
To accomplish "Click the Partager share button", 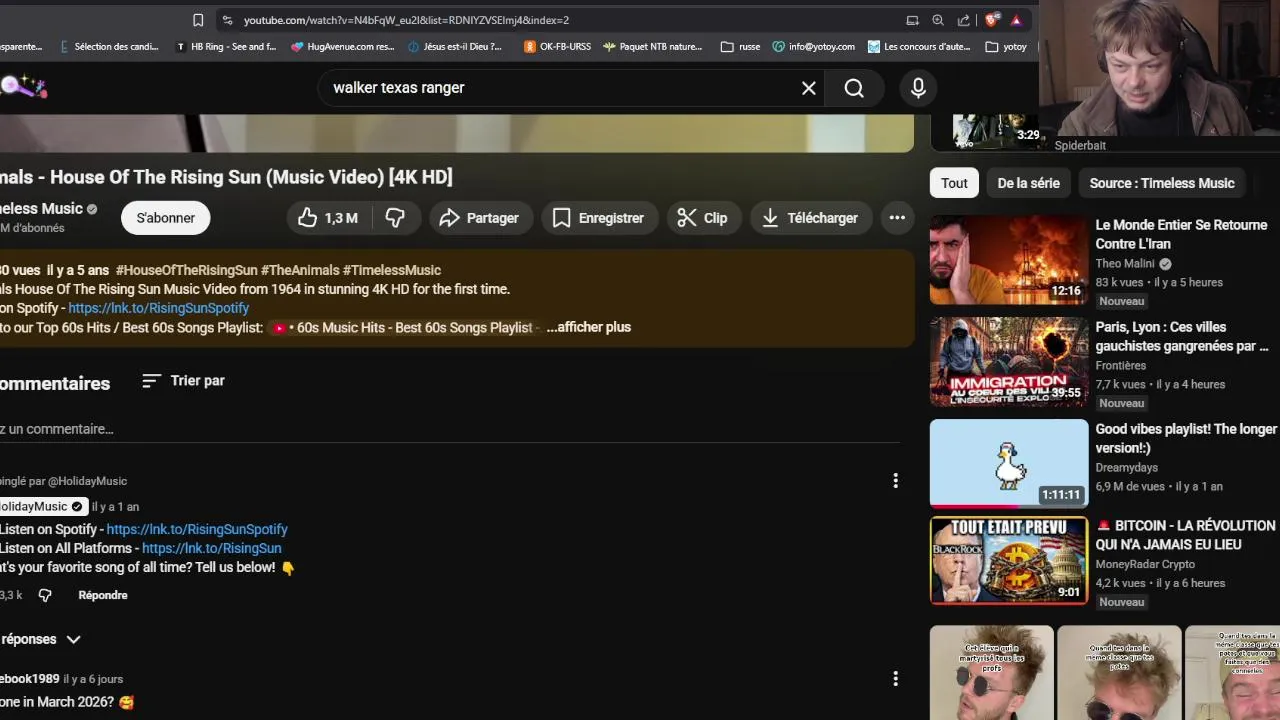I will pos(479,218).
